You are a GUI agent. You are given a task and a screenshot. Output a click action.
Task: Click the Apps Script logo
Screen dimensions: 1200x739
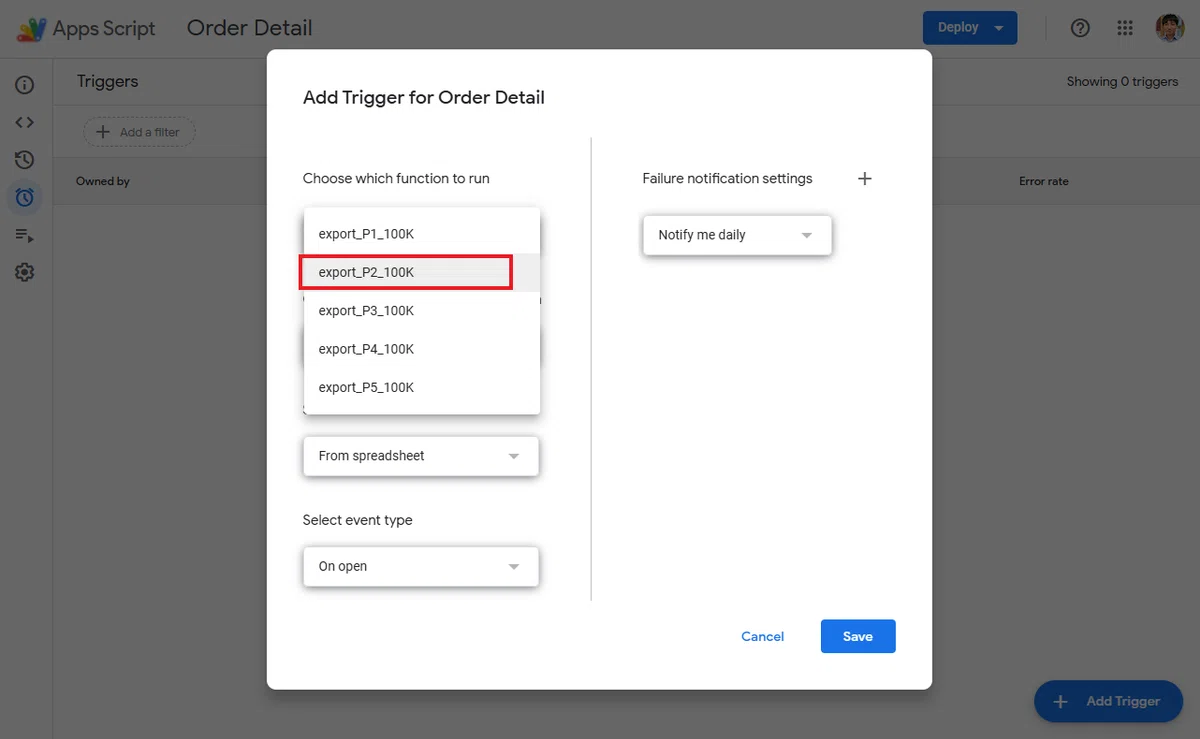click(x=86, y=28)
